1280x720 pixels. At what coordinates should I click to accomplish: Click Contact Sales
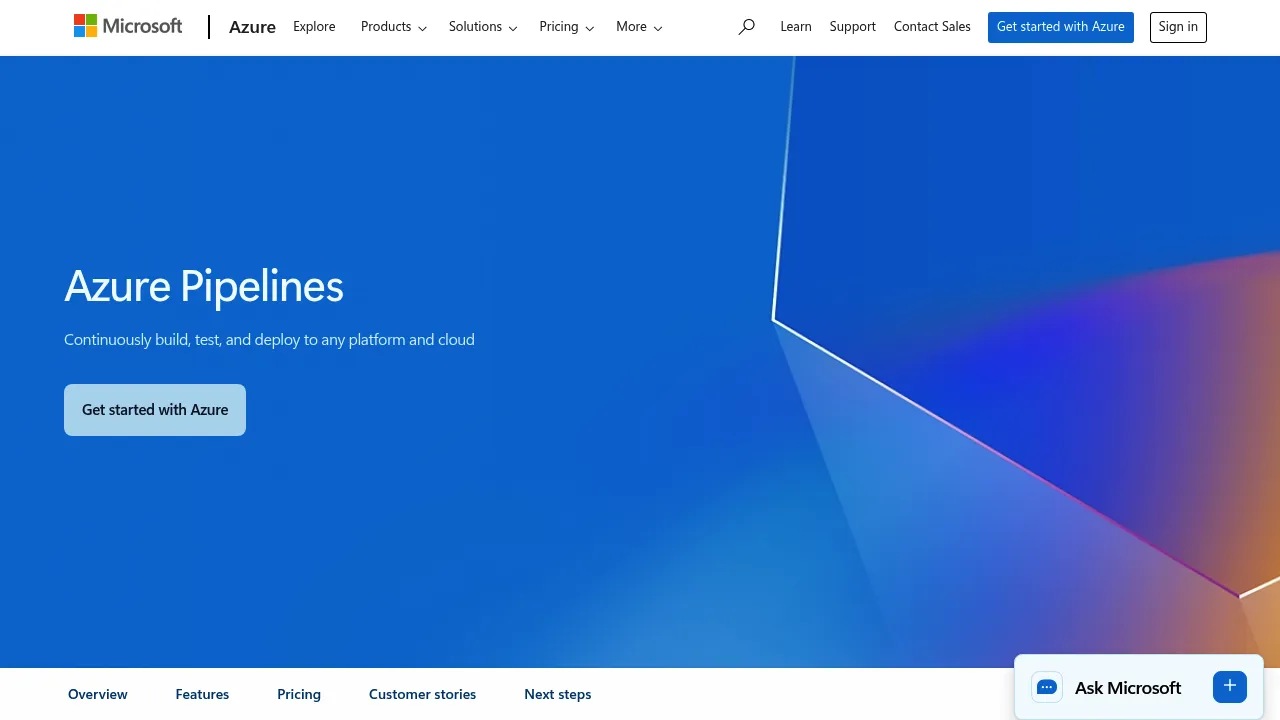(932, 27)
